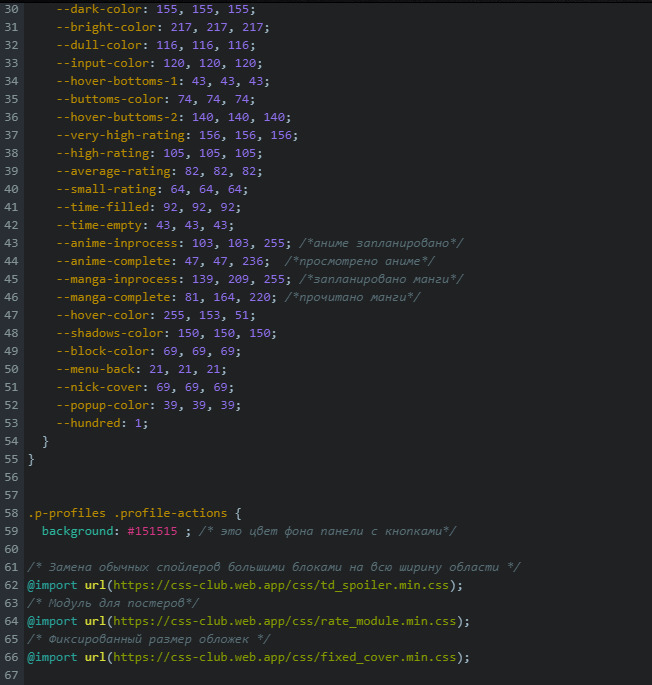Click line number 66 in the gutter

coord(9,657)
